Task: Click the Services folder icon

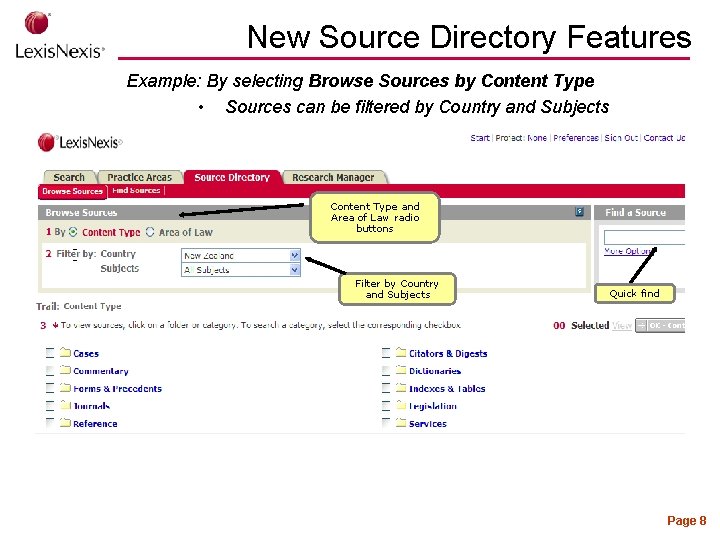Action: pyautogui.click(x=401, y=423)
